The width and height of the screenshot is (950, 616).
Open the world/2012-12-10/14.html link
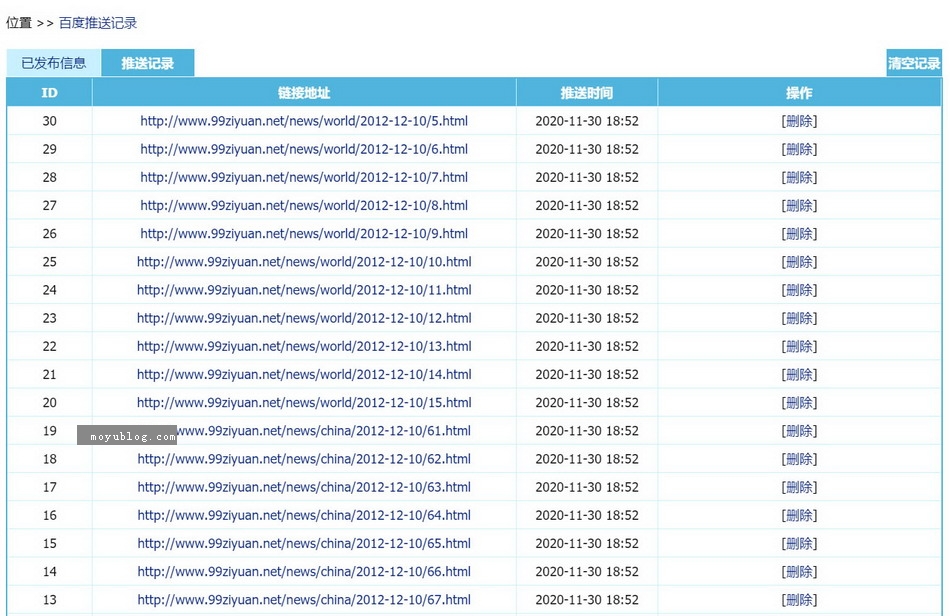point(304,375)
